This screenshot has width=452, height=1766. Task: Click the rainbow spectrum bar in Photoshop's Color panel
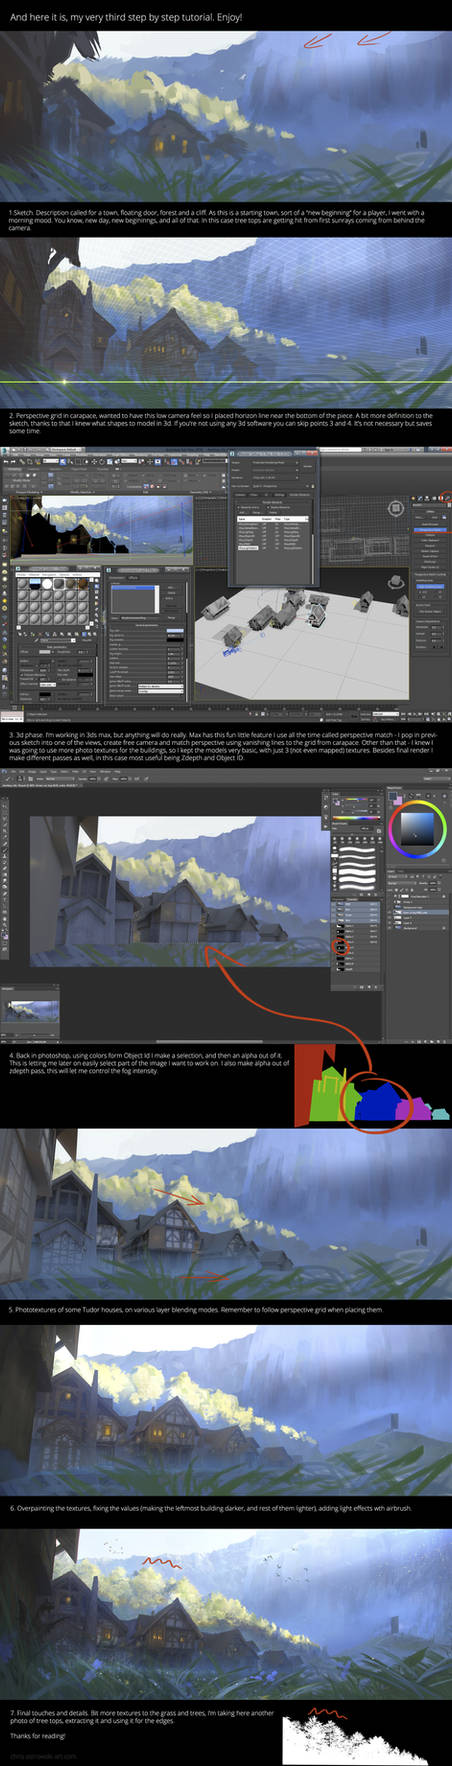click(356, 818)
